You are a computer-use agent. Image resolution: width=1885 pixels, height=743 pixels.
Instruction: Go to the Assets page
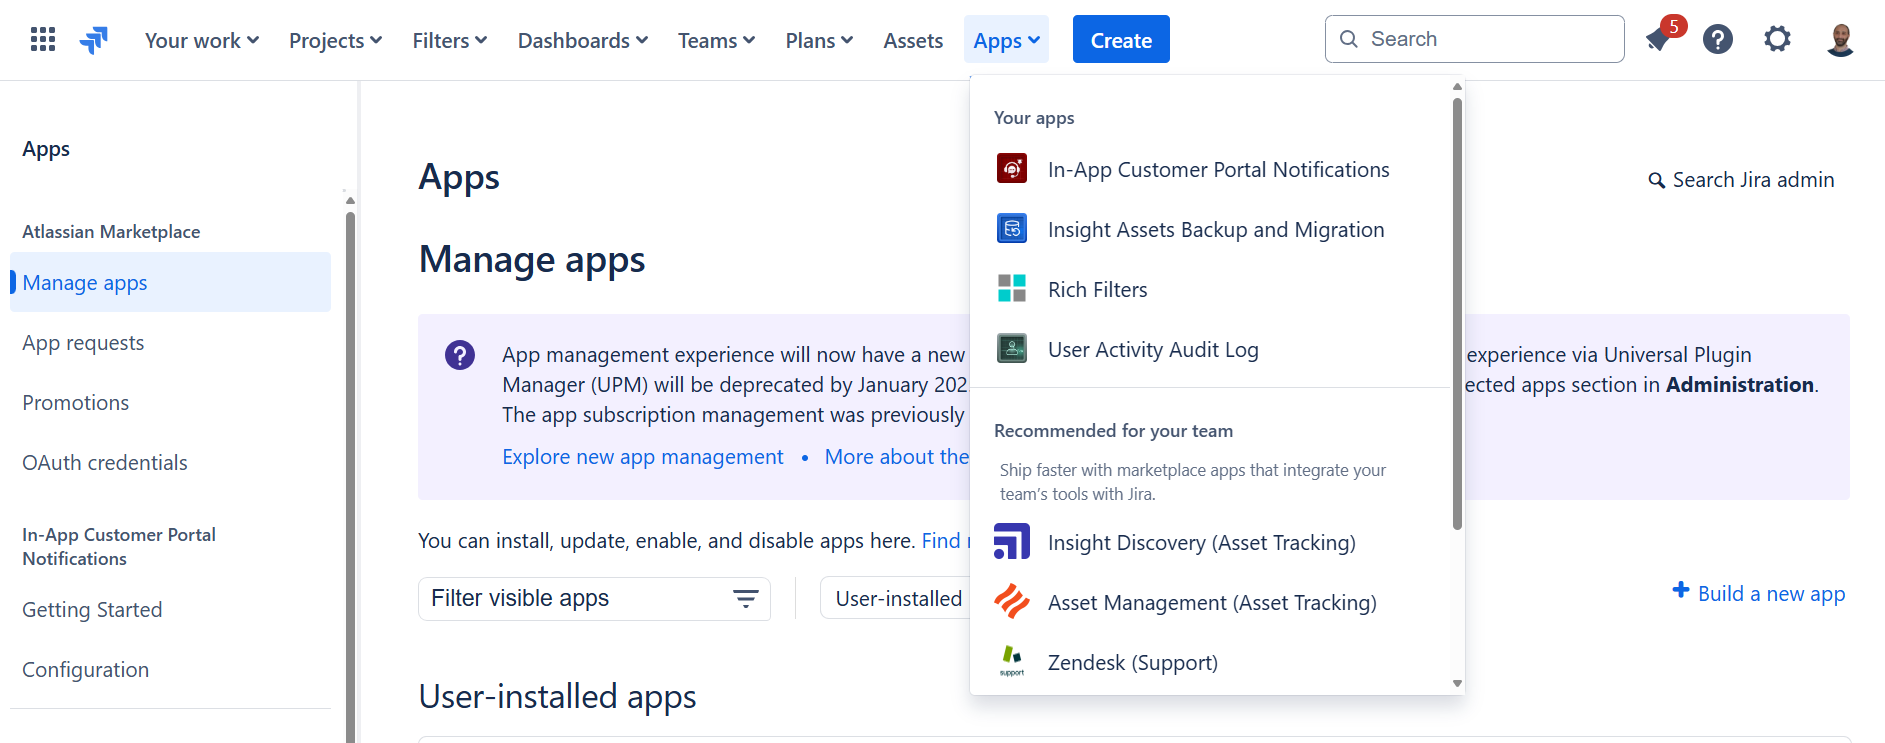tap(913, 40)
